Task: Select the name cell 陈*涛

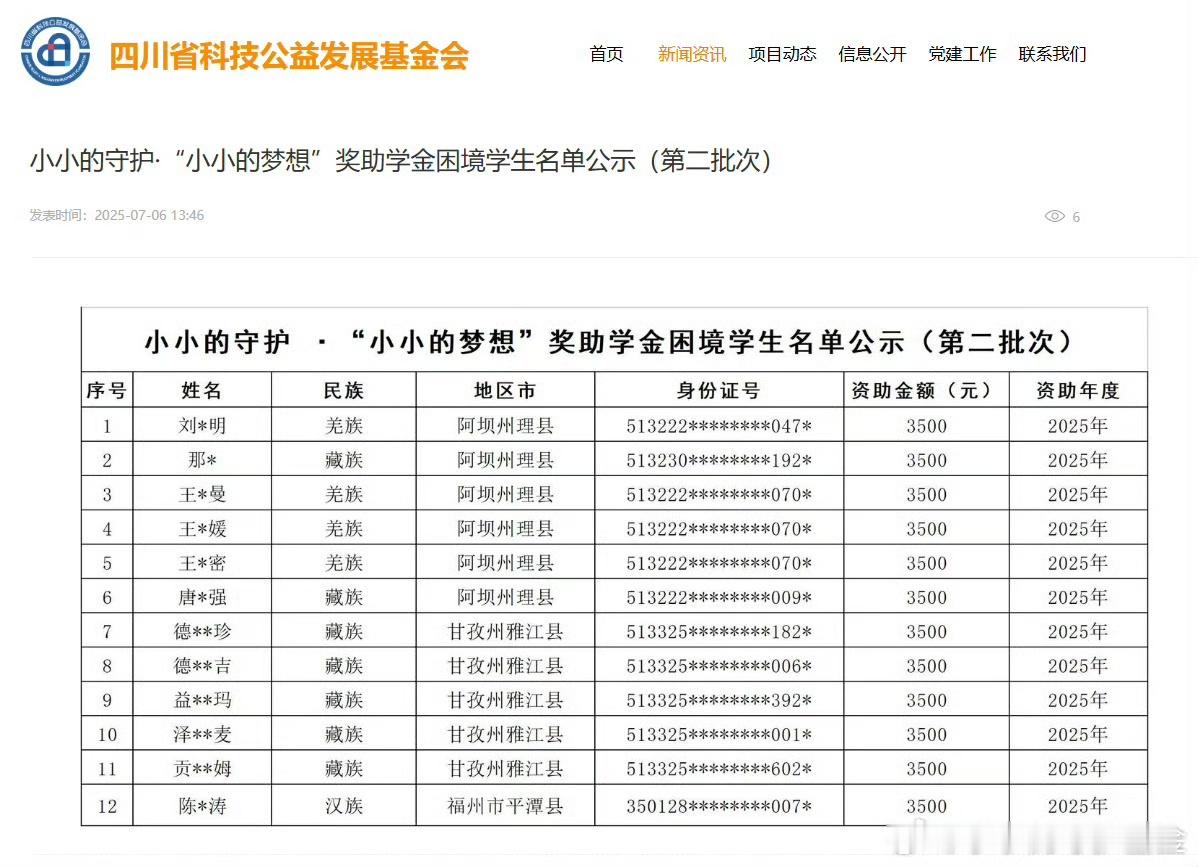Action: tap(202, 806)
